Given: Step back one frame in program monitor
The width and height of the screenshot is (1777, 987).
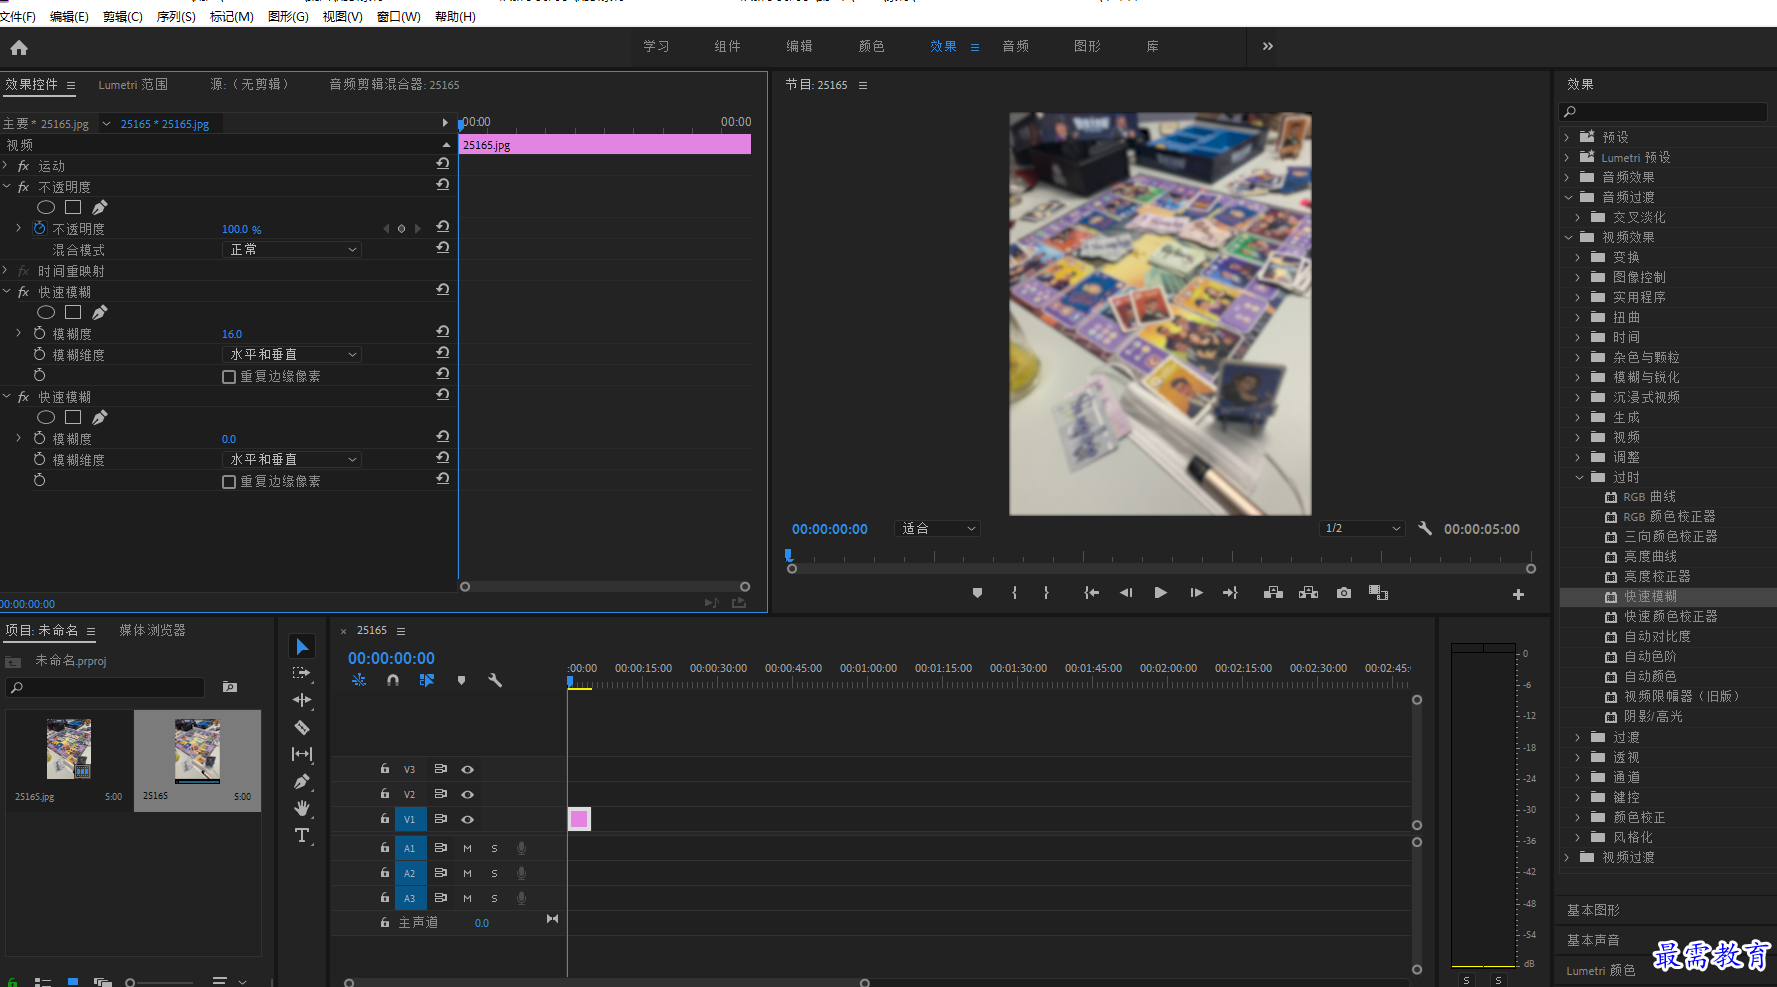Looking at the screenshot, I should point(1126,593).
